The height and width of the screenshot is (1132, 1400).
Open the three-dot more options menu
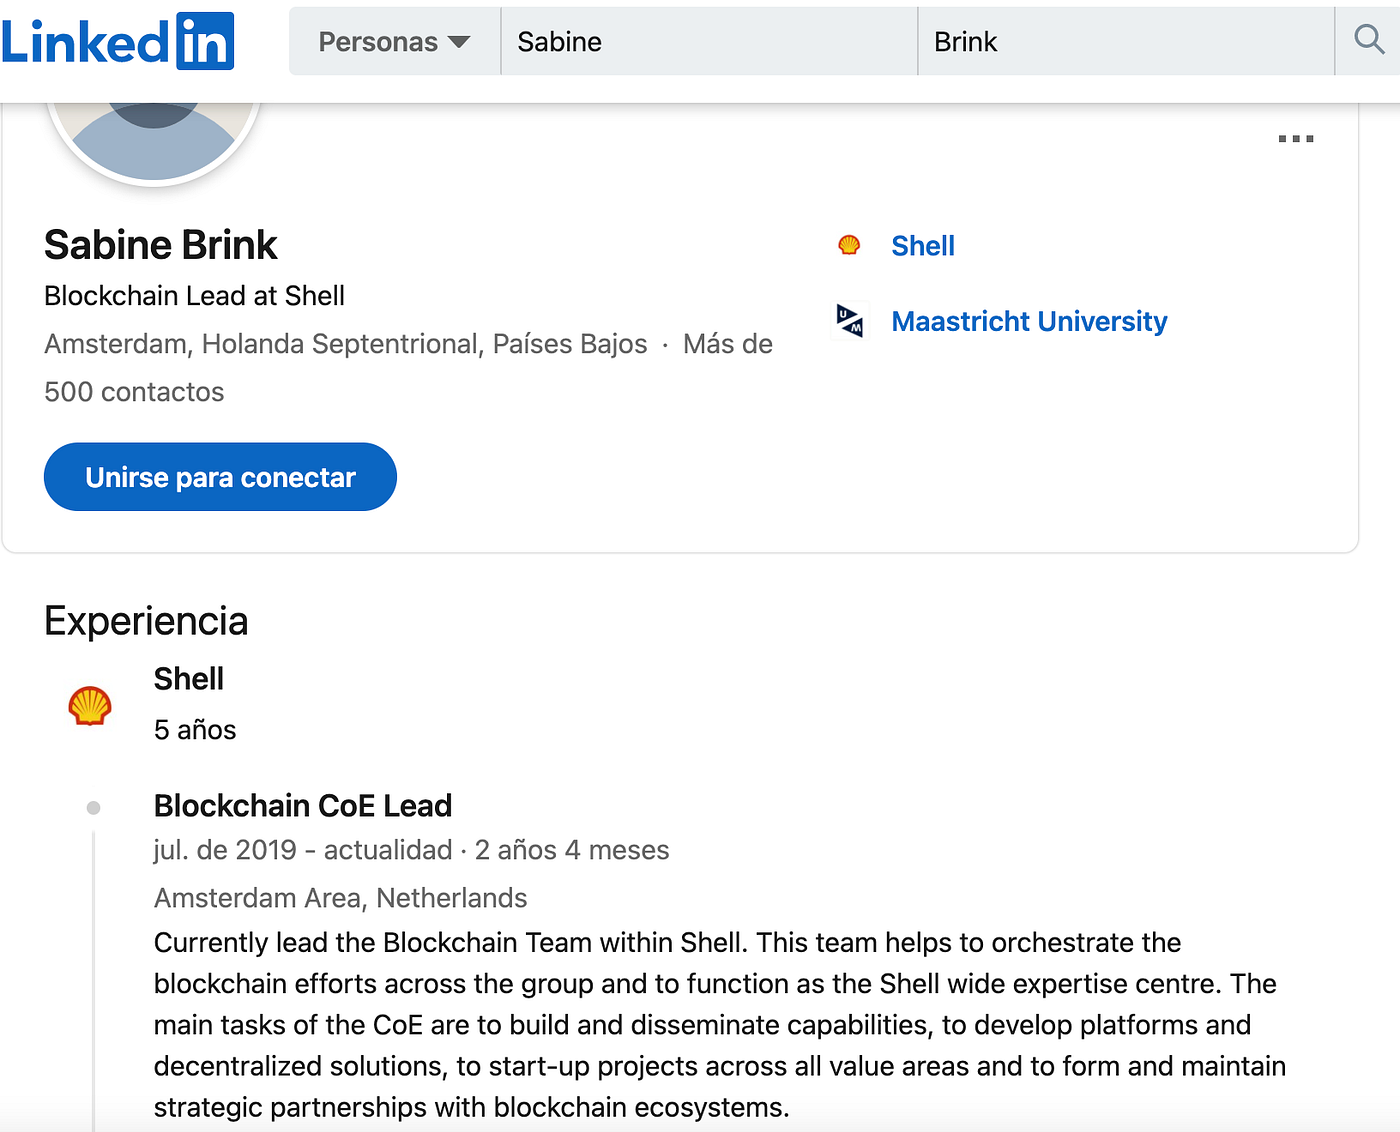[x=1296, y=139]
